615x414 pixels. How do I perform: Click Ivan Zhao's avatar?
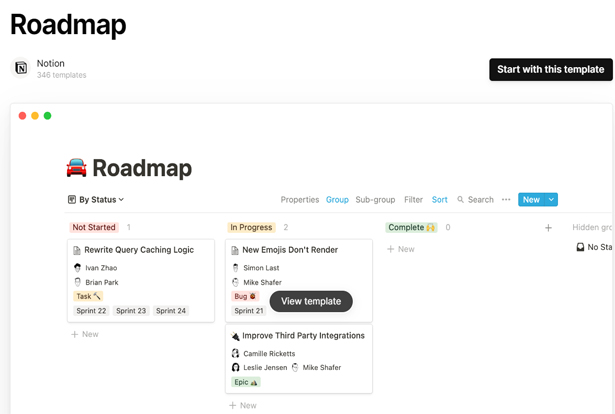(77, 268)
